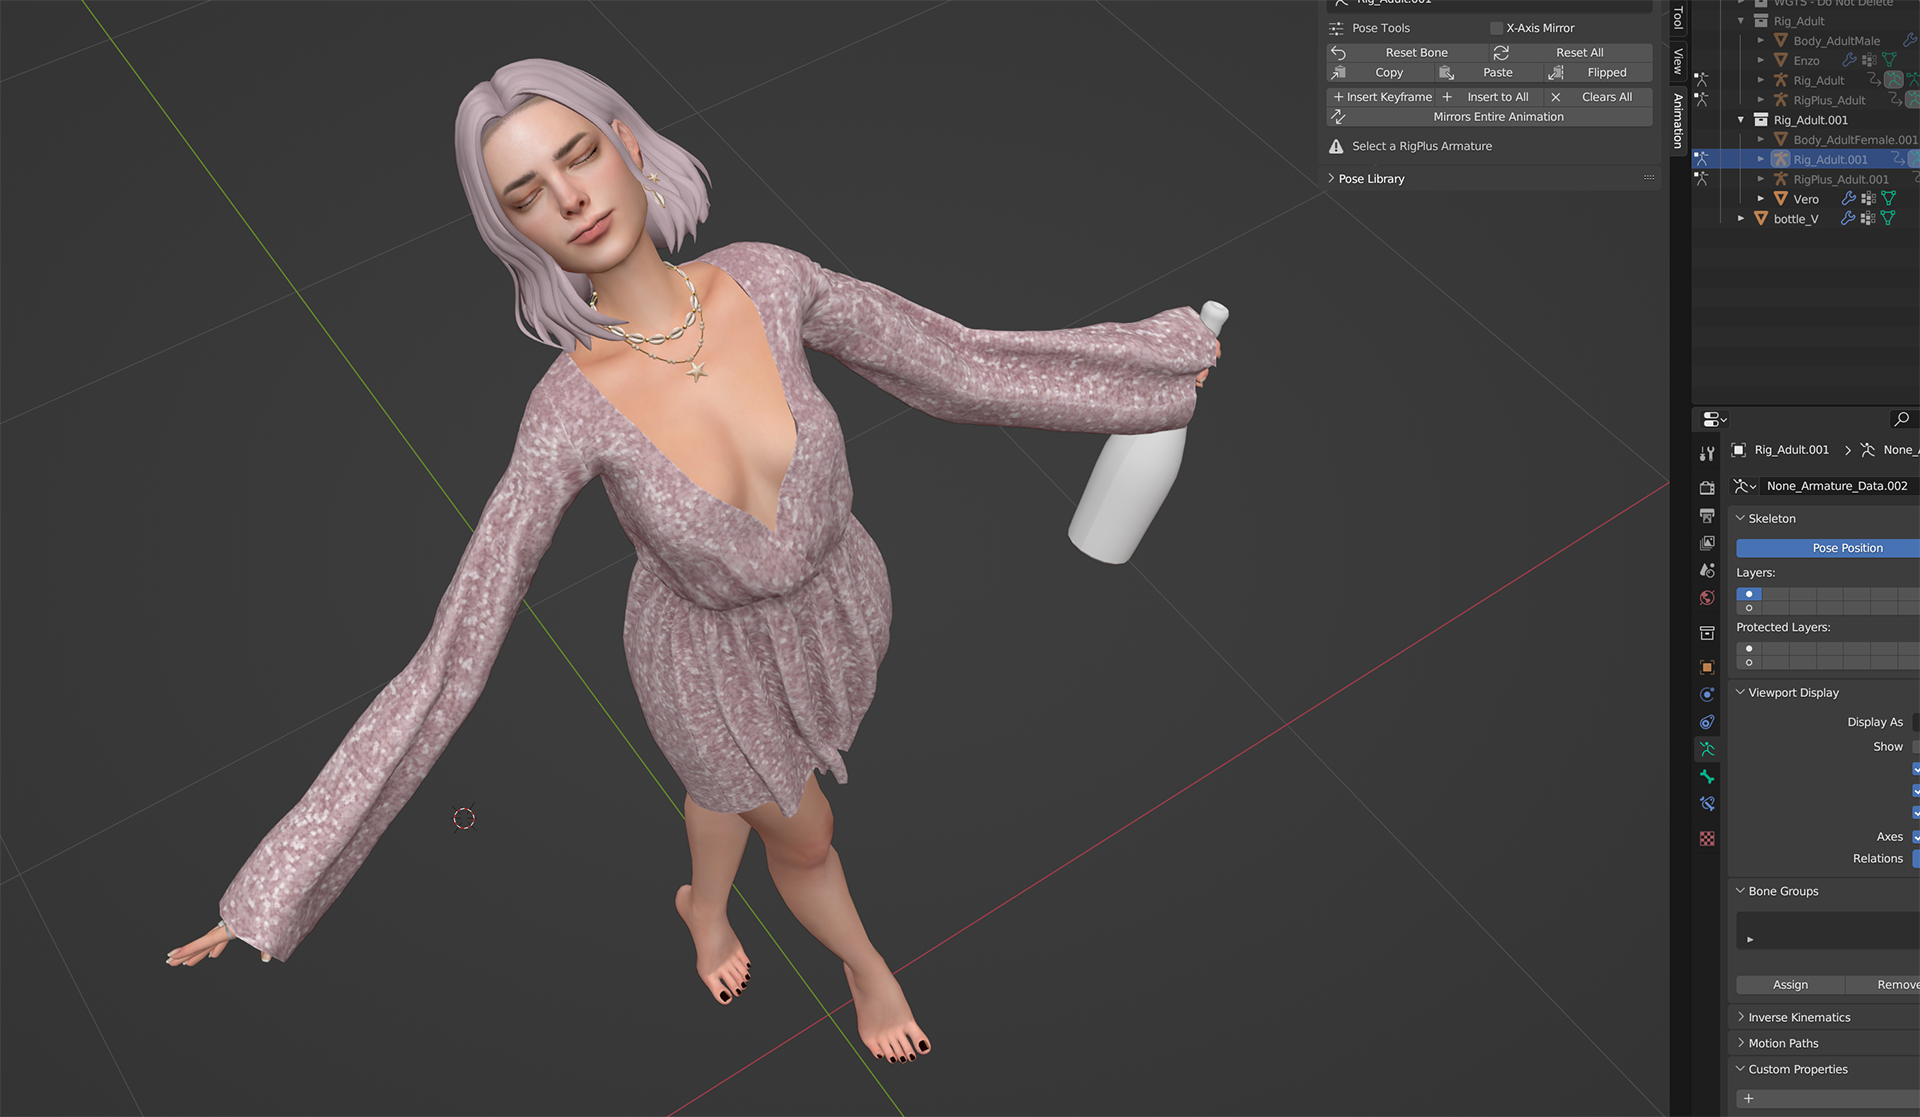
Task: Expand the Pose Library panel
Action: [x=1331, y=178]
